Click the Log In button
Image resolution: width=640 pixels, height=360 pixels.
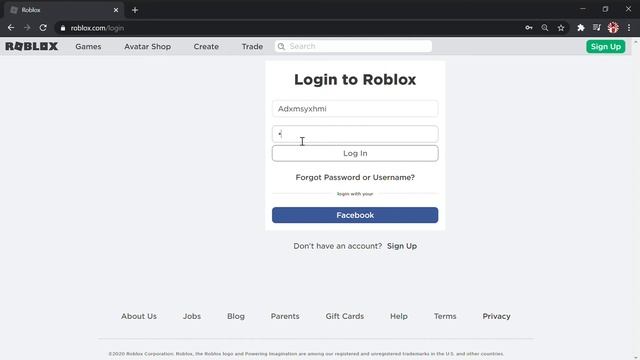[355, 153]
